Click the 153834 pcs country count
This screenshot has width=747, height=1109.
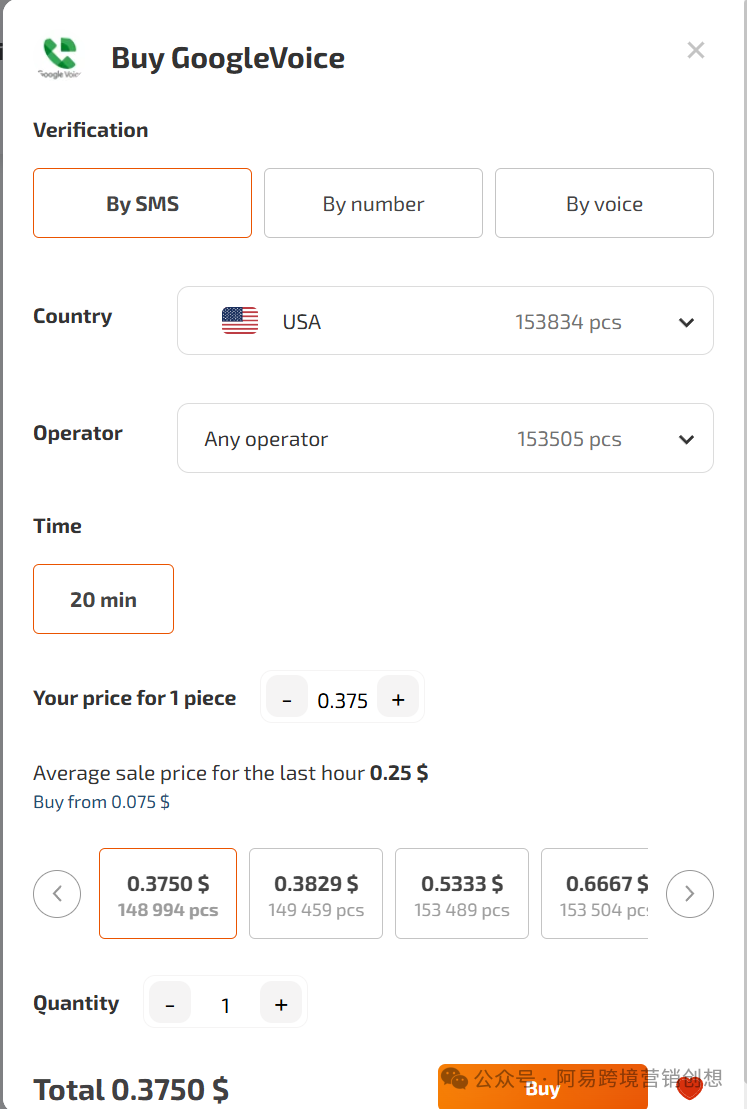568,322
